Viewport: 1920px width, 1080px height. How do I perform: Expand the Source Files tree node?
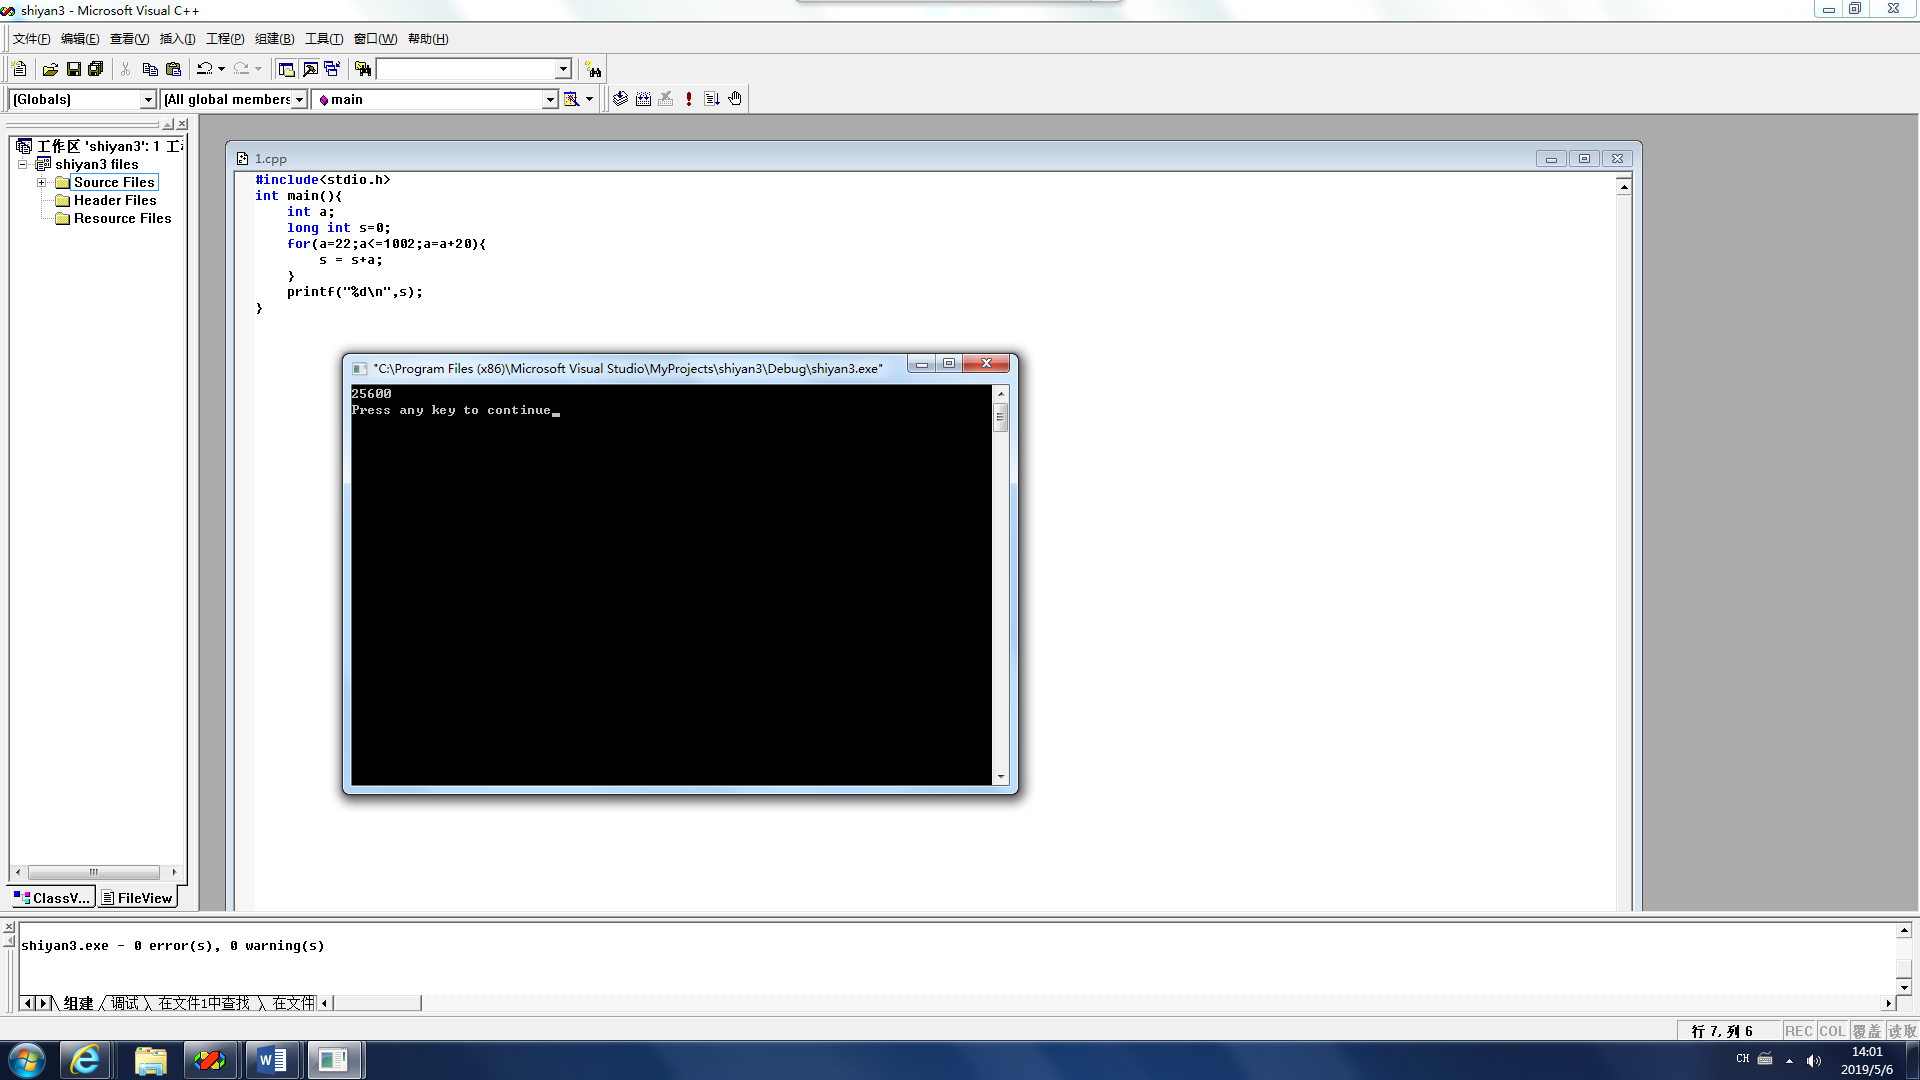click(x=41, y=182)
